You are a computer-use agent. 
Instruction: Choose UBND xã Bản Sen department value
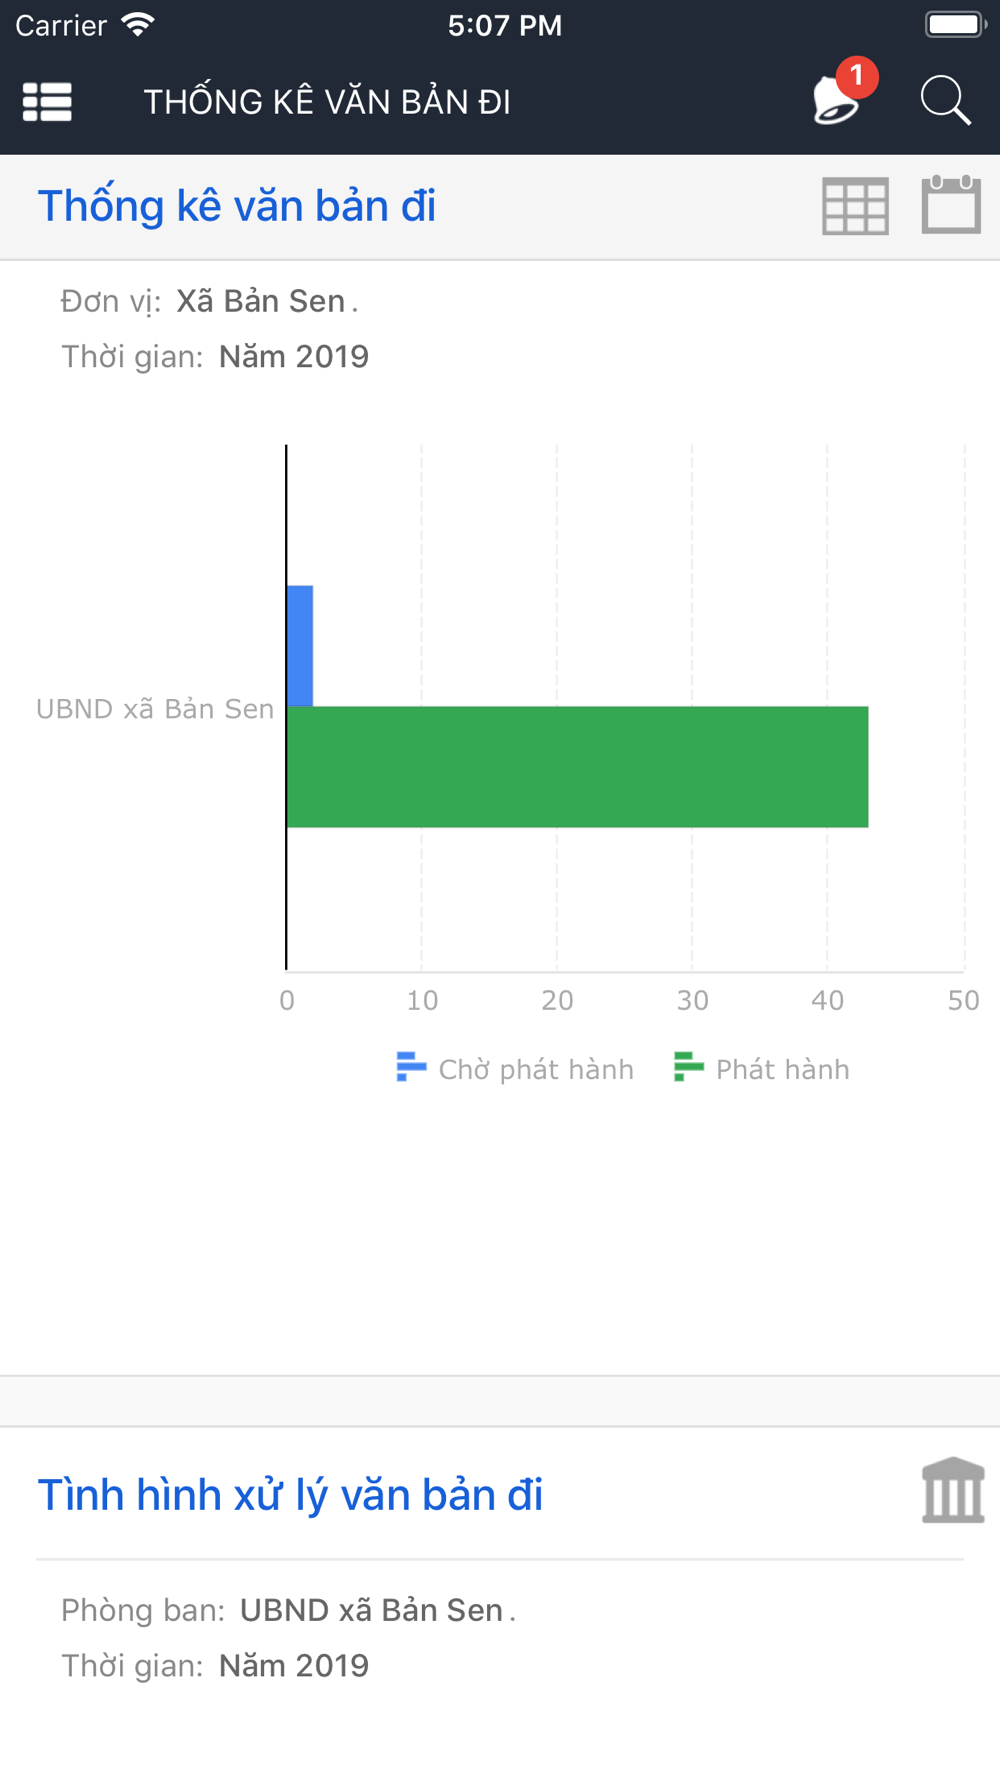(x=371, y=1610)
